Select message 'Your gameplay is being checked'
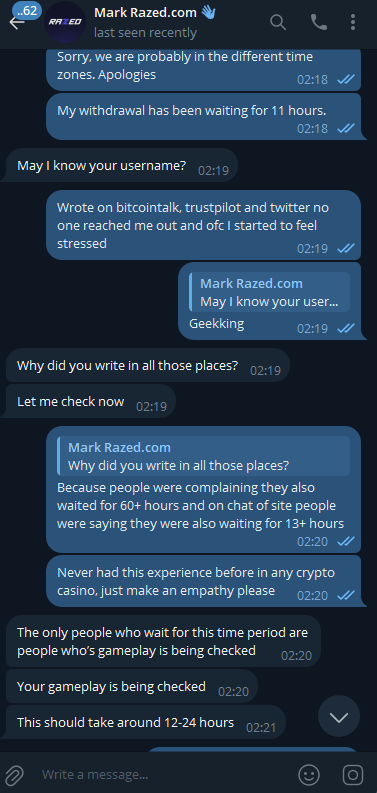 coord(132,686)
